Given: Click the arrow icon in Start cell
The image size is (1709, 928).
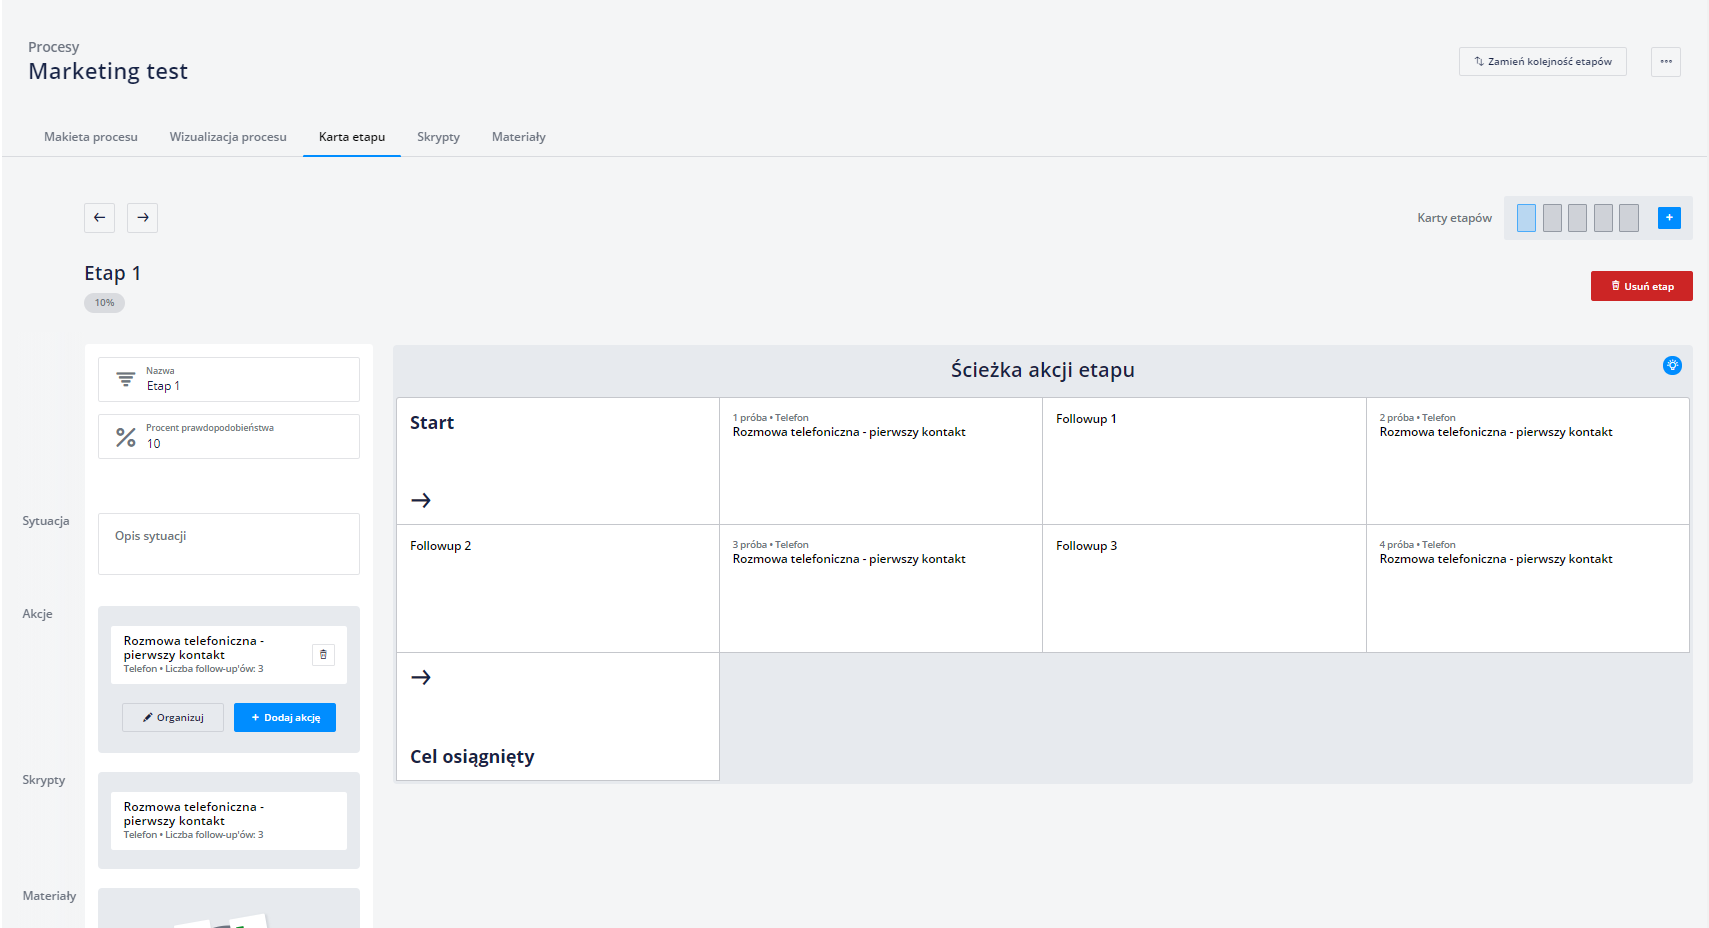Looking at the screenshot, I should (x=421, y=500).
